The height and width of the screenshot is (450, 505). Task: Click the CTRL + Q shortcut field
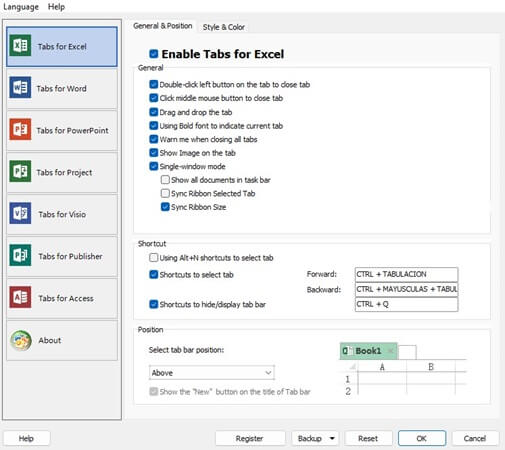coord(406,304)
